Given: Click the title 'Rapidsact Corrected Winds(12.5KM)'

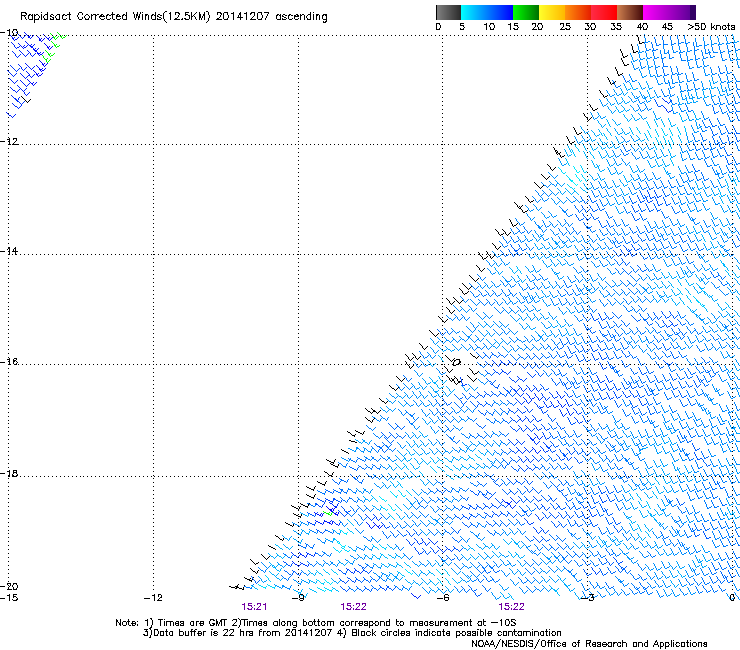Looking at the screenshot, I should [115, 17].
